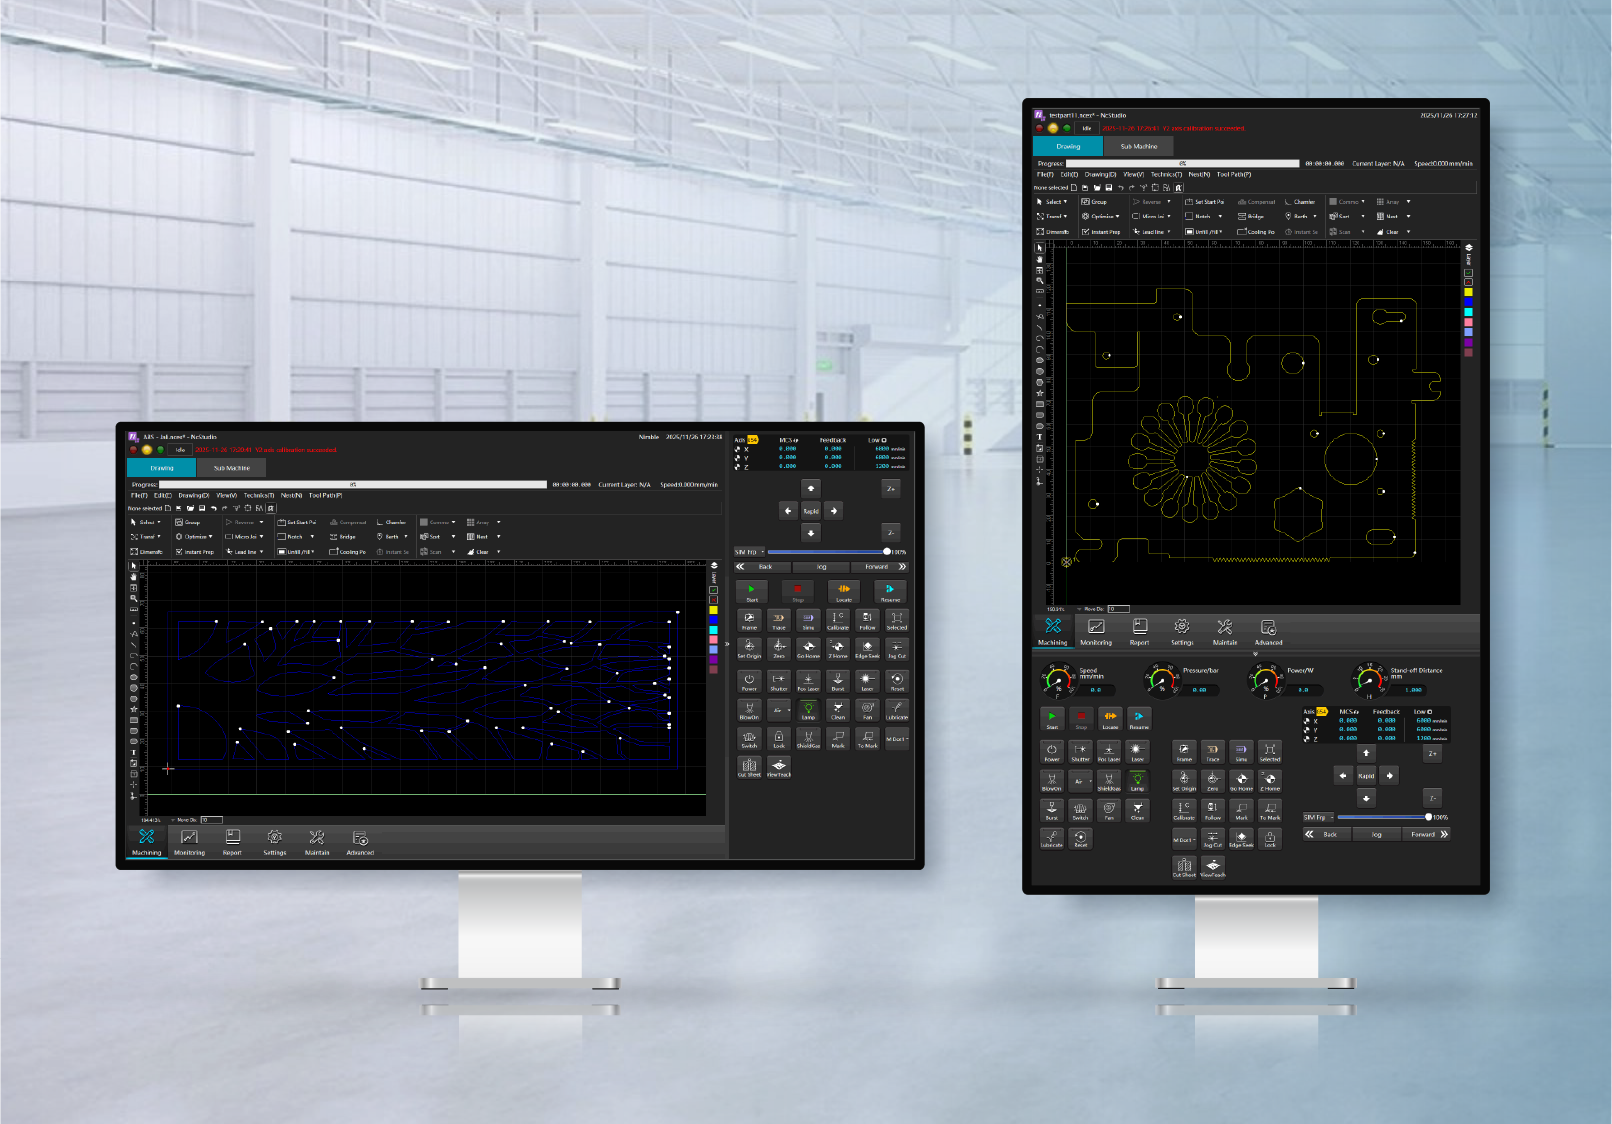This screenshot has width=1612, height=1124.
Task: Click Edge Seek icon on the portrait monitor
Action: (x=1241, y=838)
